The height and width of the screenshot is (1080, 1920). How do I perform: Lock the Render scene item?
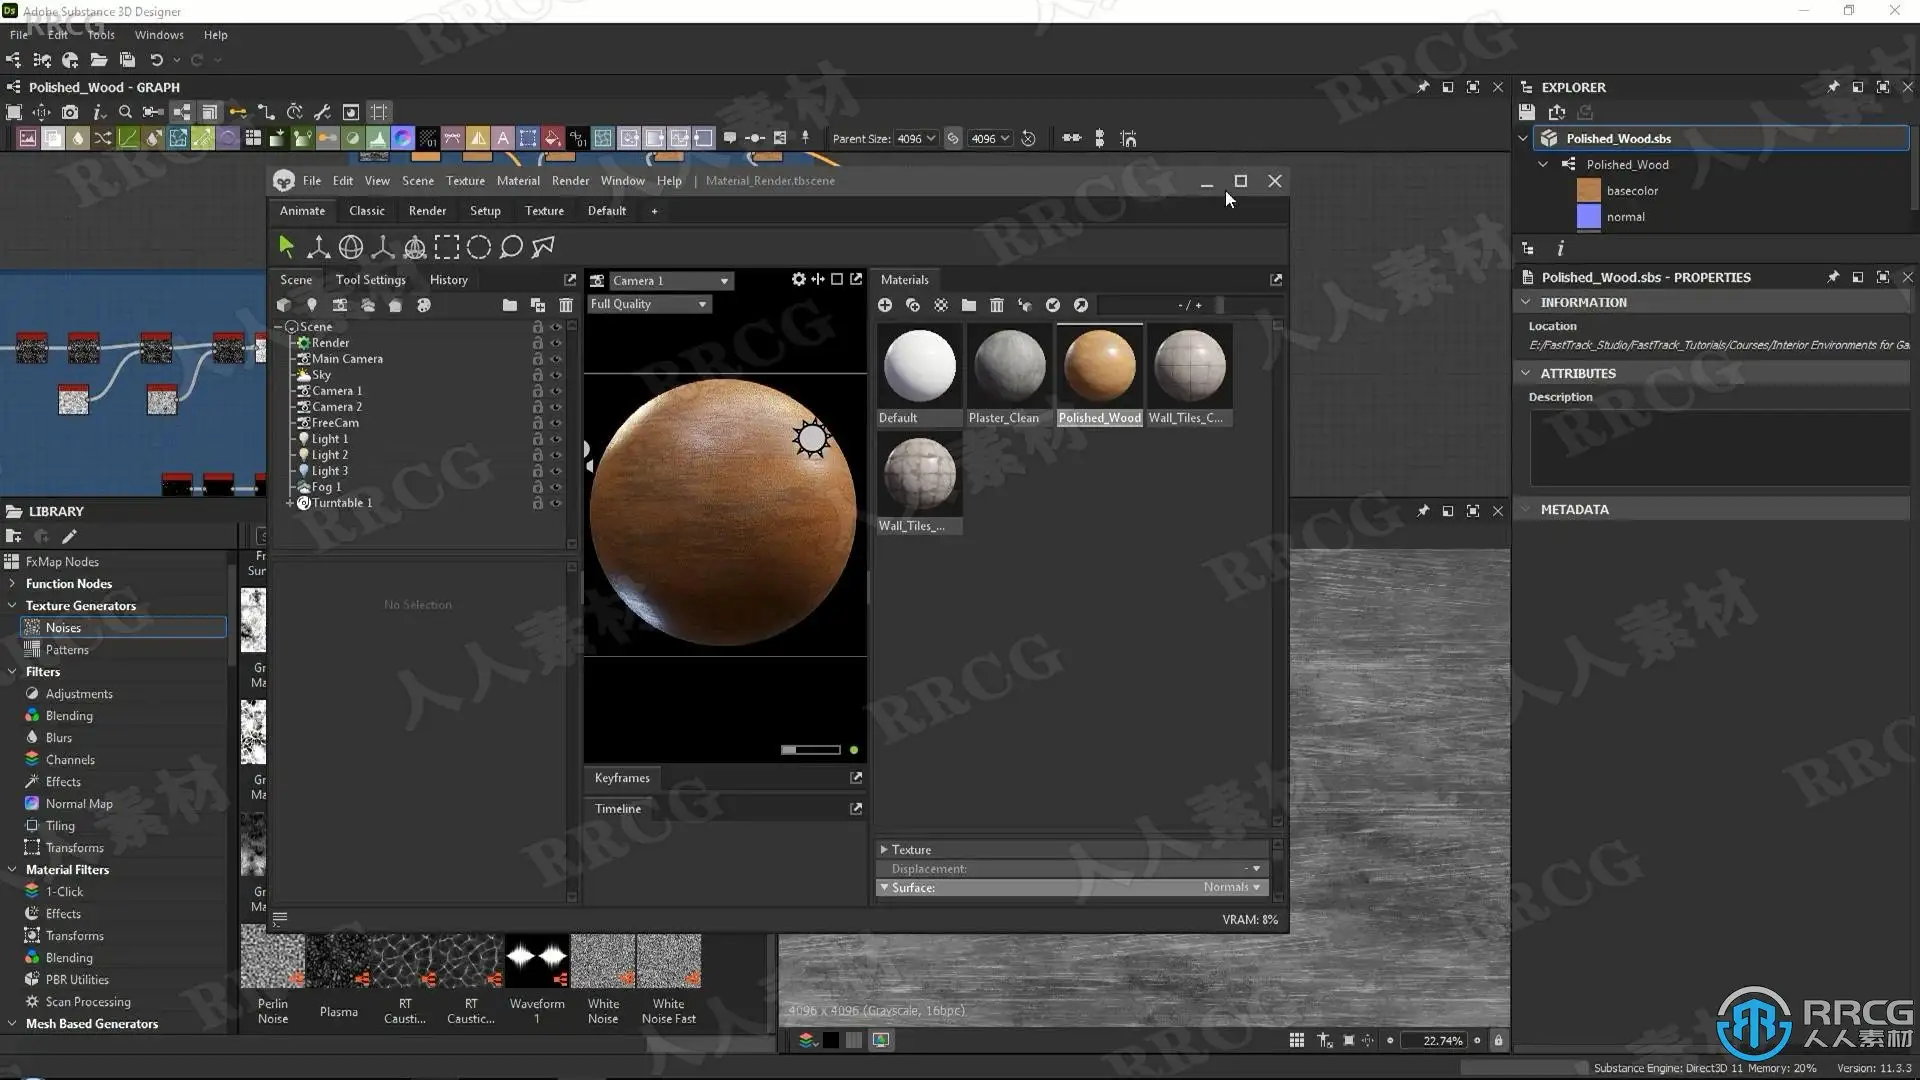[538, 343]
